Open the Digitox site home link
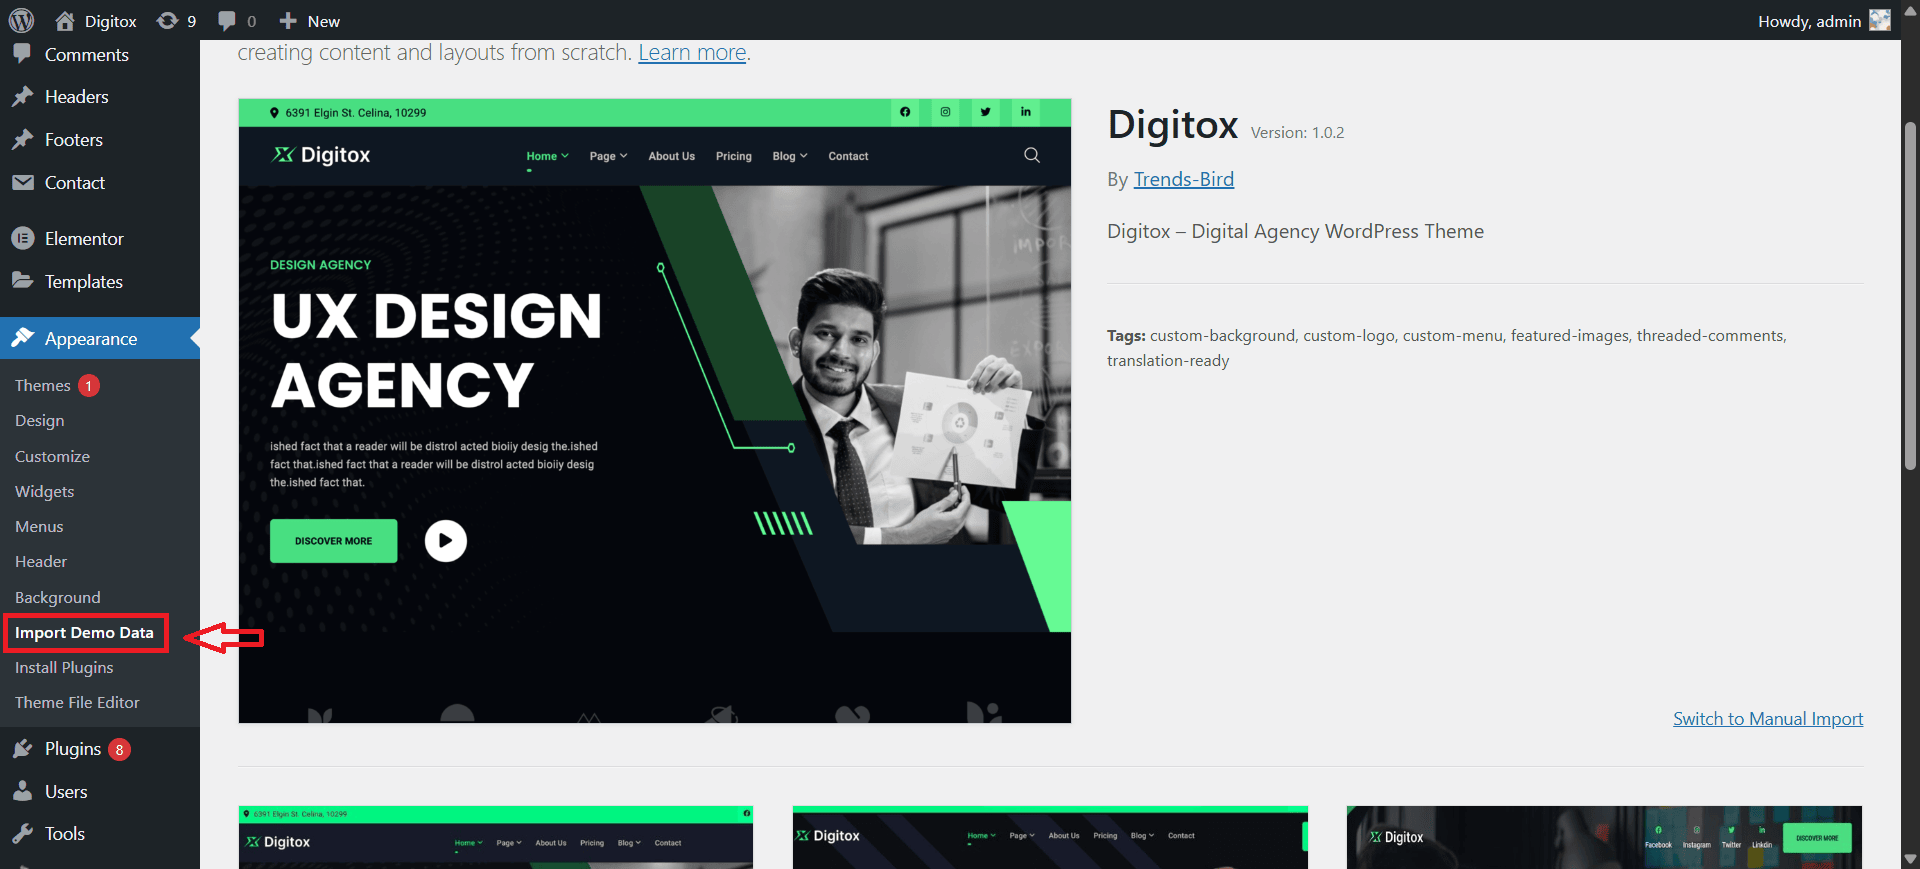Viewport: 1920px width, 869px height. (x=96, y=21)
